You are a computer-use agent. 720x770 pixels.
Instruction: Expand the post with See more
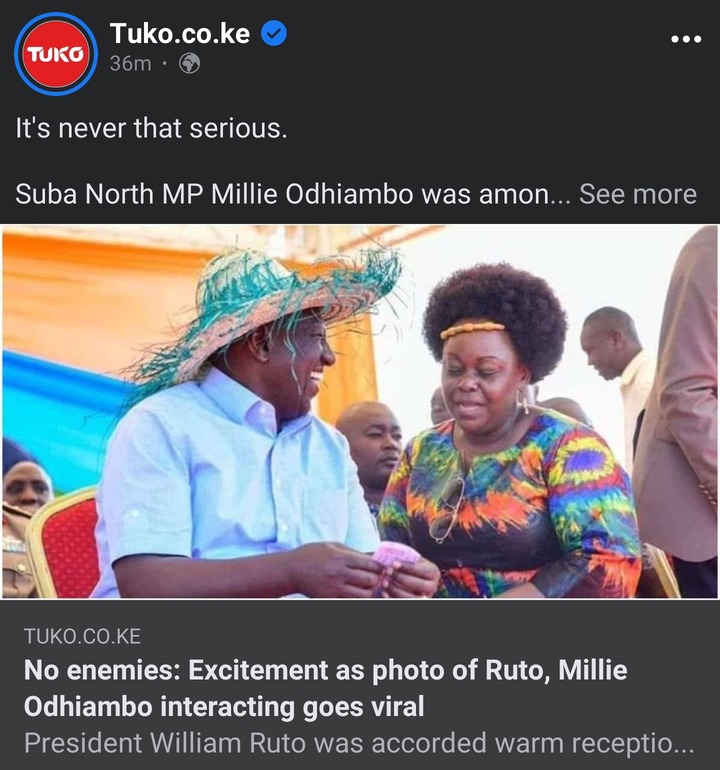pyautogui.click(x=638, y=194)
